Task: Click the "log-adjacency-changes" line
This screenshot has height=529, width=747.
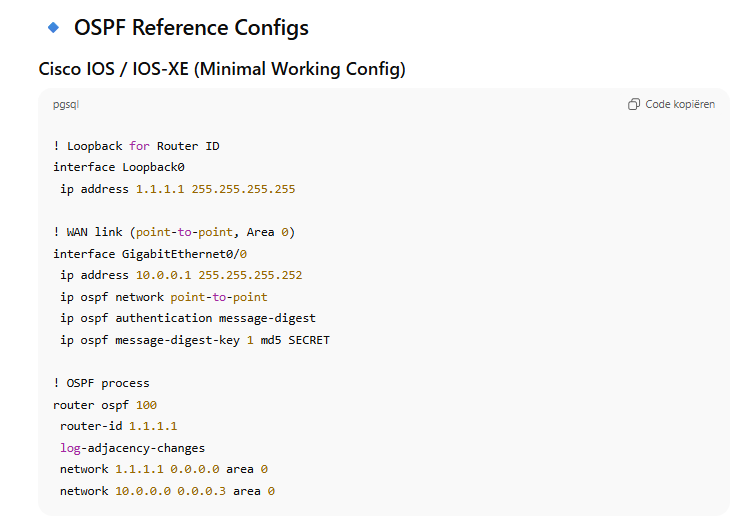Action: click(x=132, y=448)
